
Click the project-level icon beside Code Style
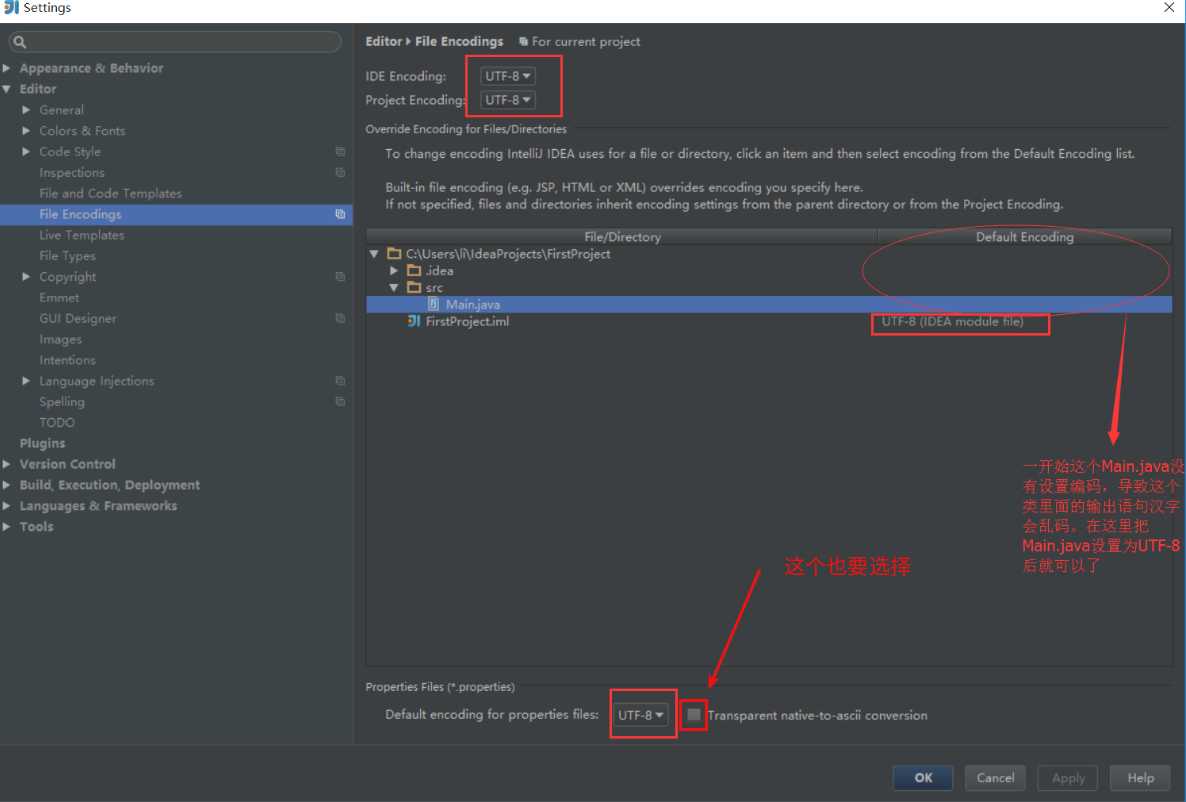340,151
